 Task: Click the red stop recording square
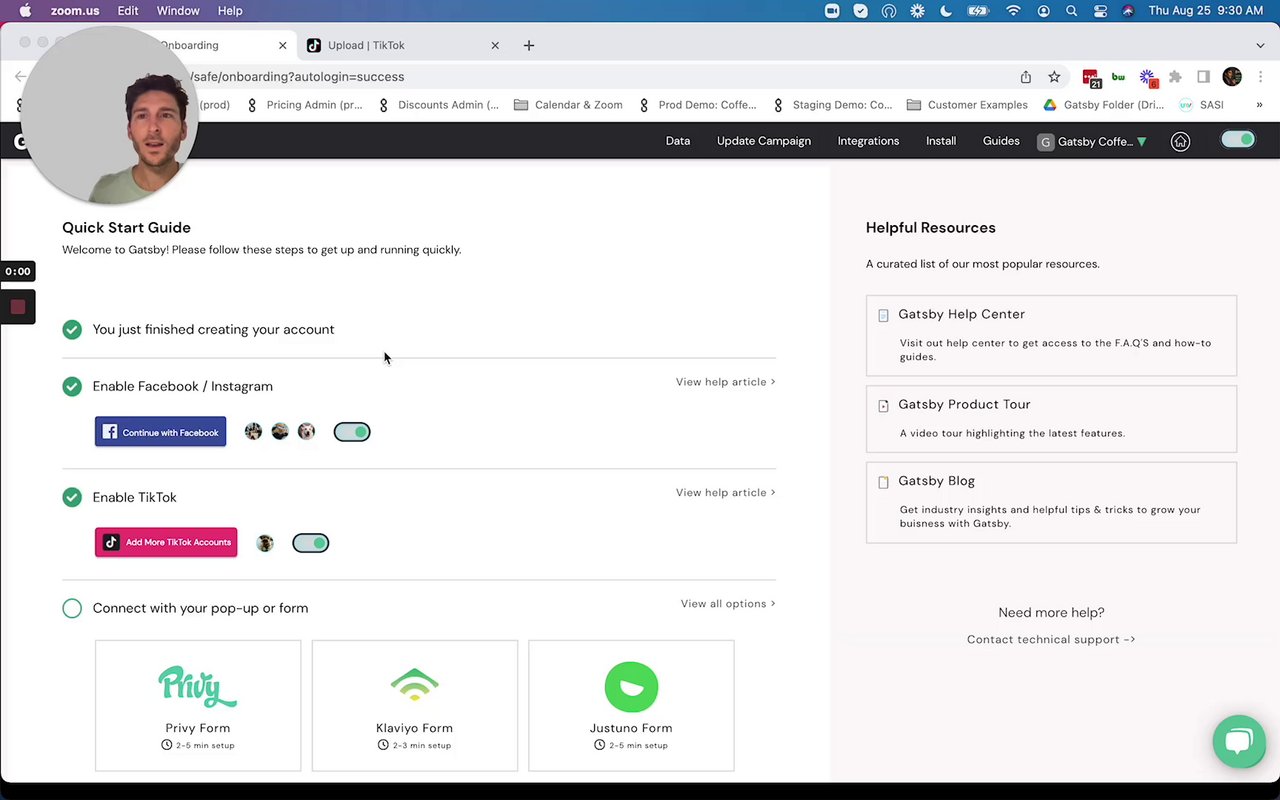[17, 307]
